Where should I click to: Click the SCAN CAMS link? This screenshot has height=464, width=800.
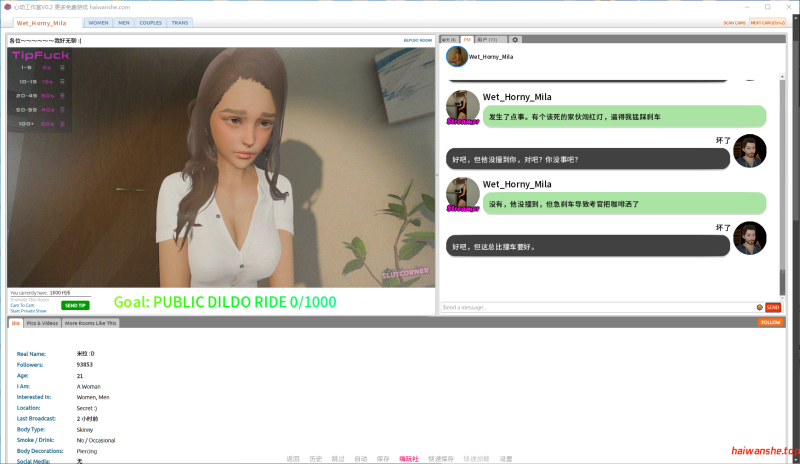(x=734, y=23)
